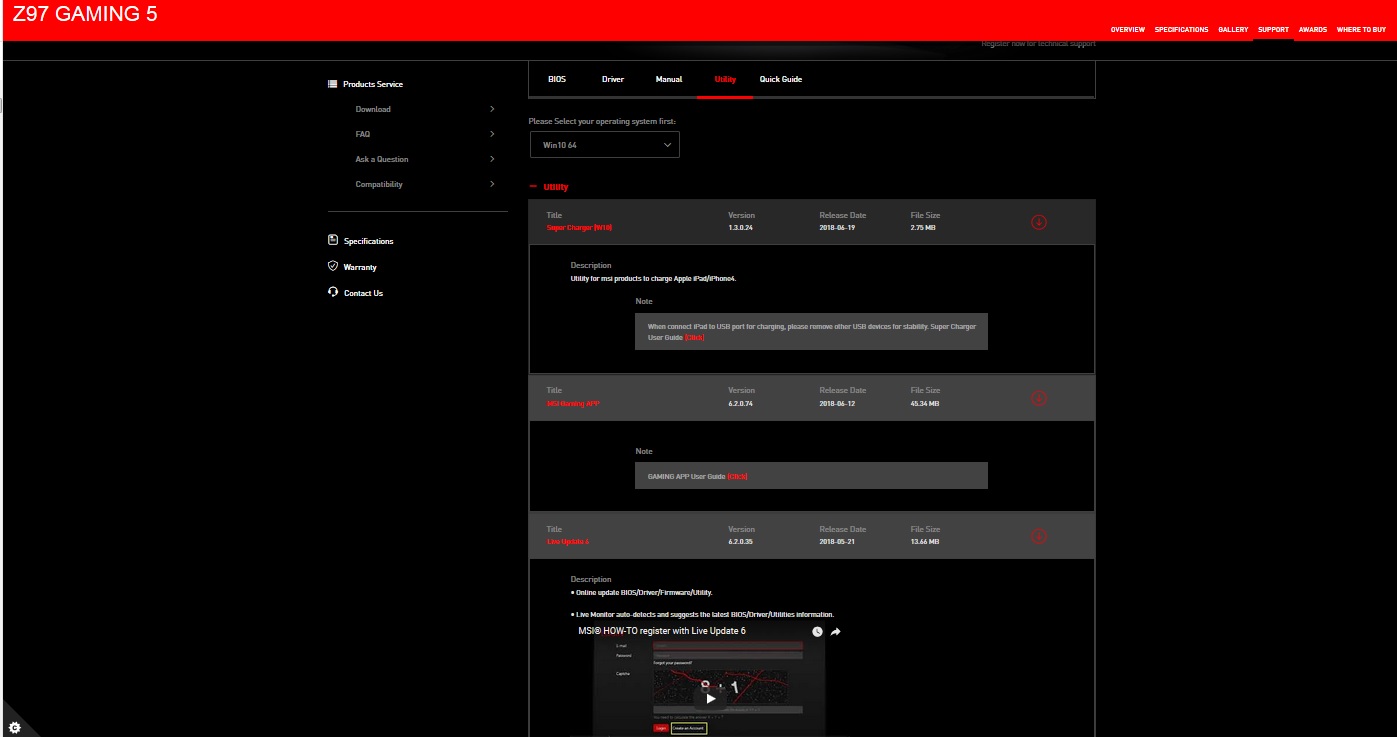
Task: Click release date 2018-06-19
Action: coord(837,228)
